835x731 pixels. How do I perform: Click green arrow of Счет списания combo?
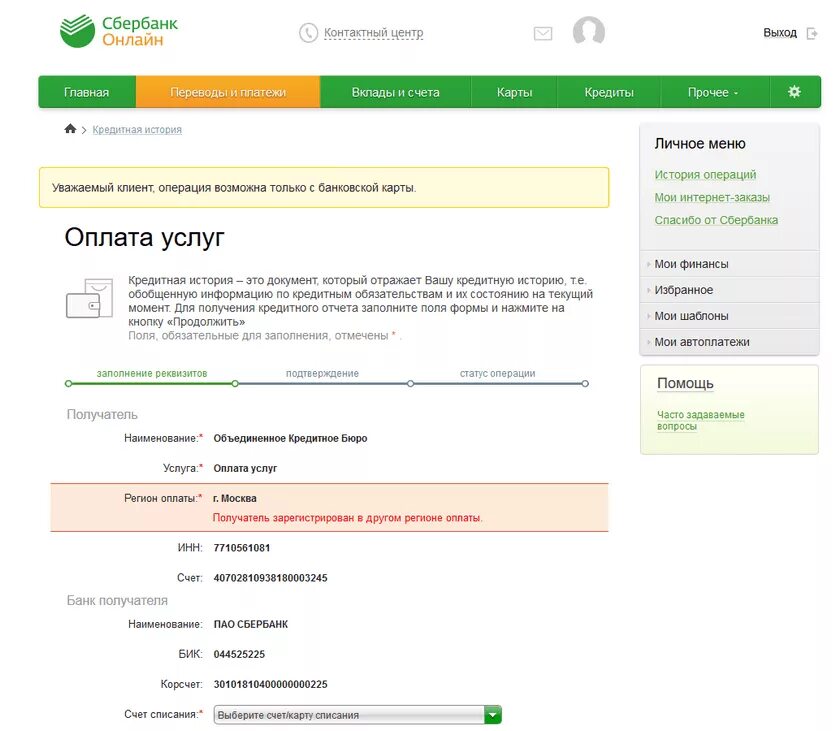(x=493, y=715)
